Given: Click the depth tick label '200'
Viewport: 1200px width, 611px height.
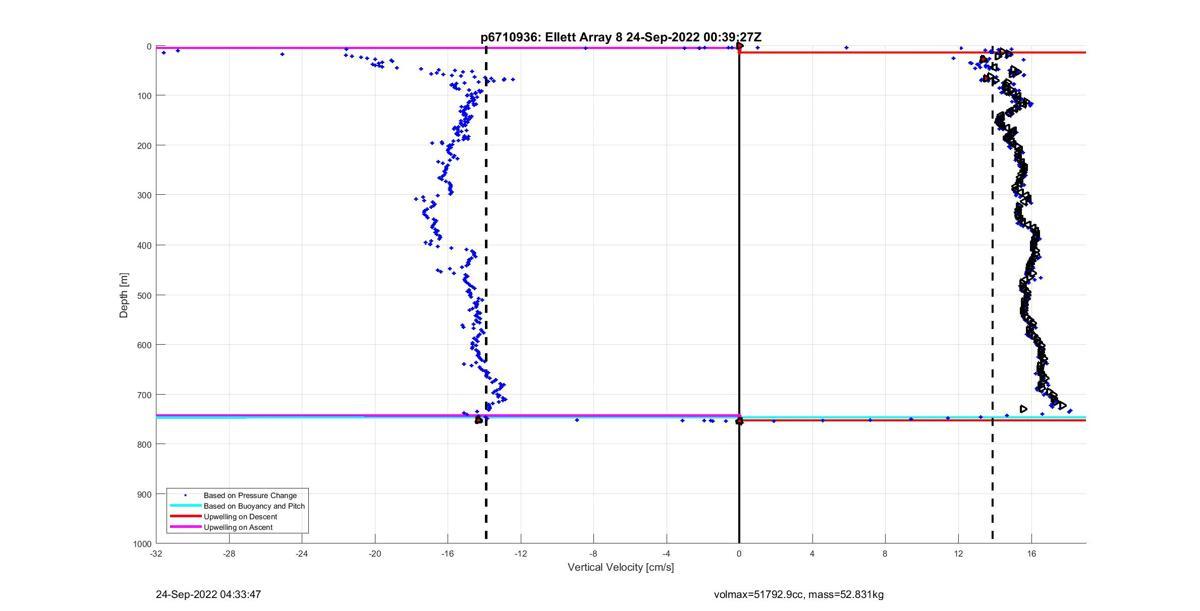Looking at the screenshot, I should pyautogui.click(x=144, y=146).
